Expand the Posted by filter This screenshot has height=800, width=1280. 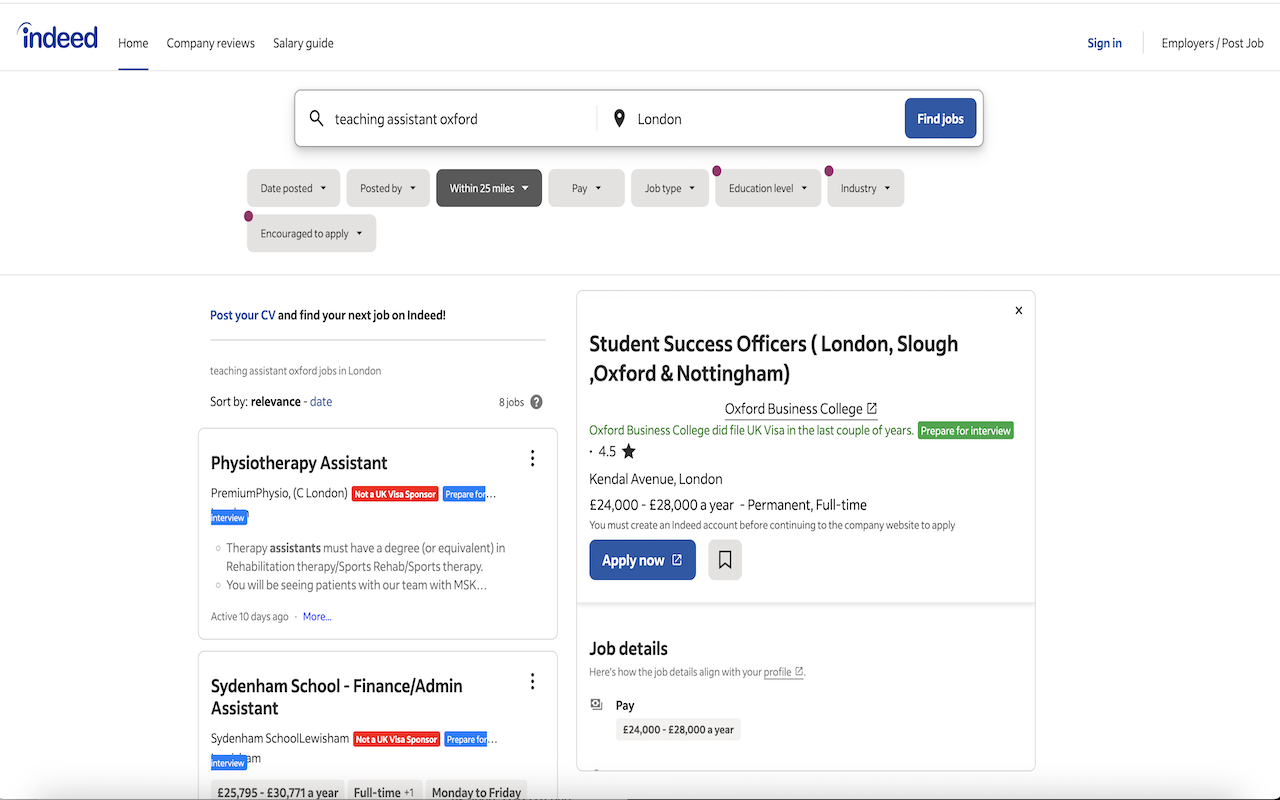pyautogui.click(x=388, y=188)
